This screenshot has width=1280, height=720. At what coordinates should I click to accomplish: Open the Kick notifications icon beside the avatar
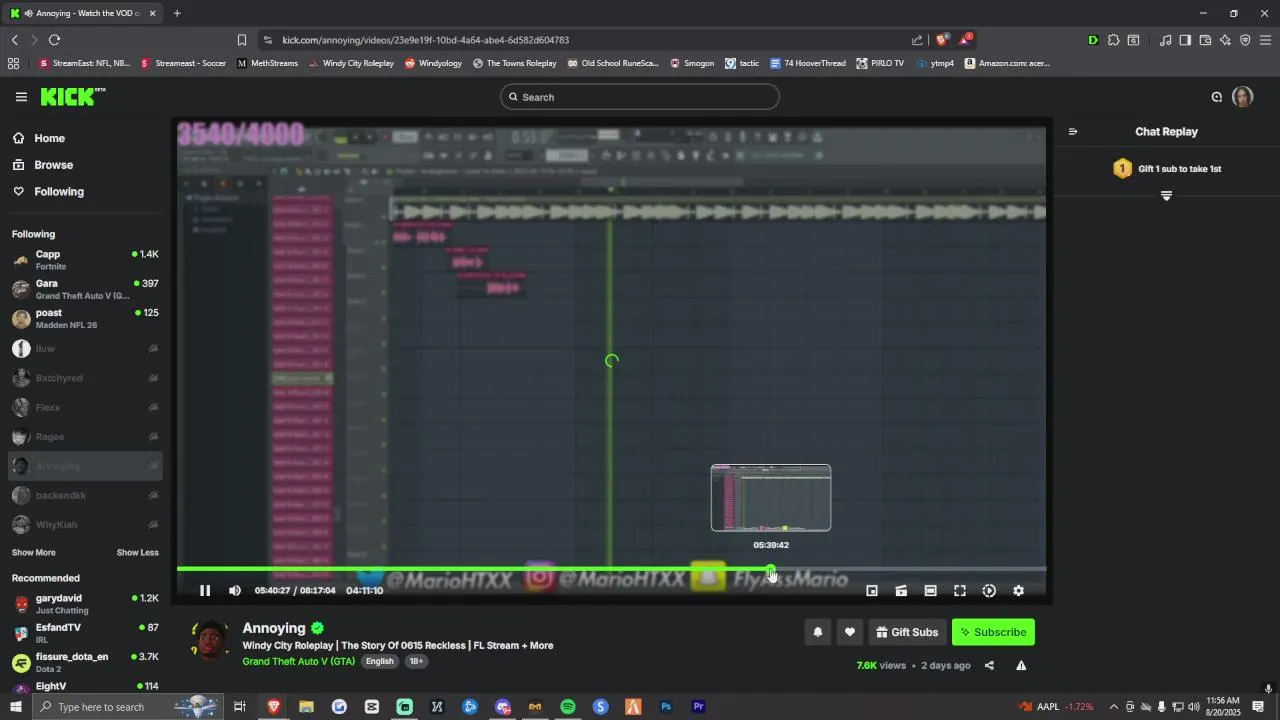click(x=1217, y=97)
